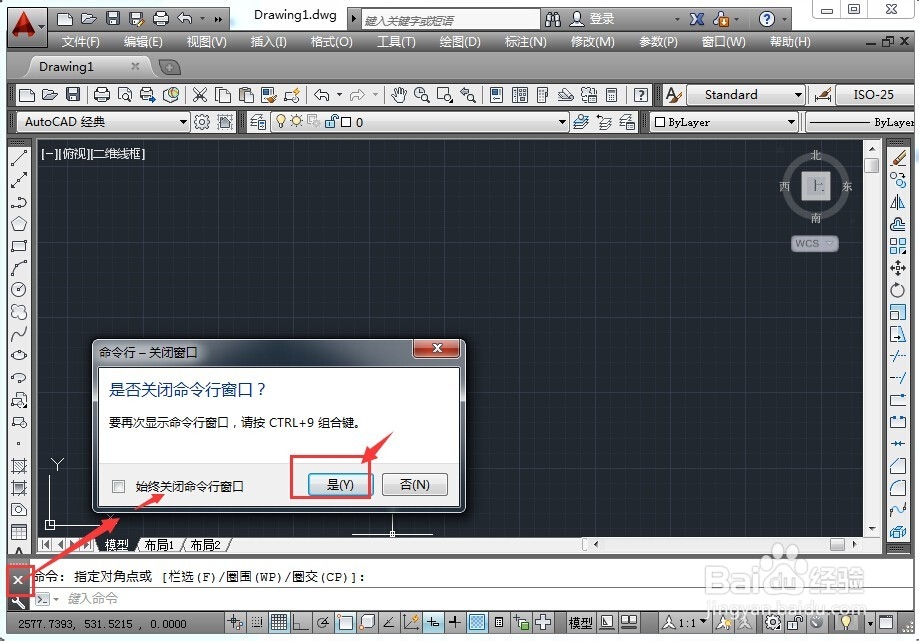Click the viewport label [俯视]
919x641 pixels.
(x=76, y=154)
